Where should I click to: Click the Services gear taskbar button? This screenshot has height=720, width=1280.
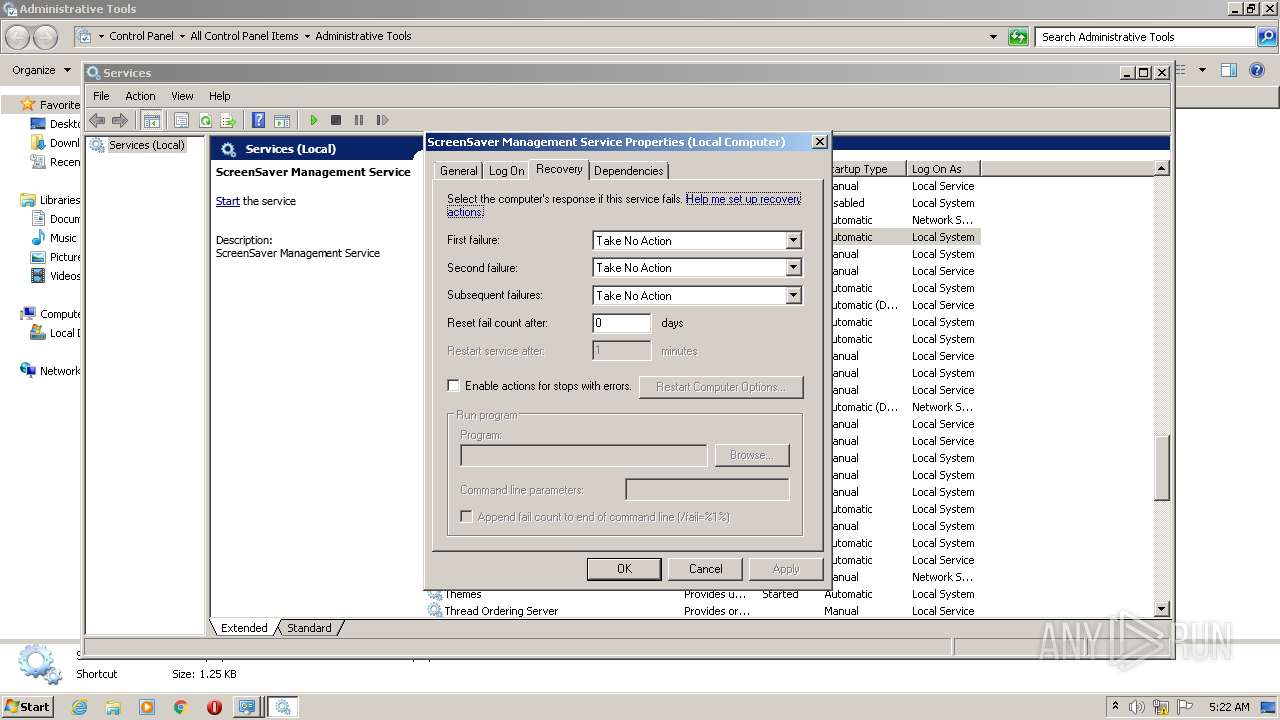pyautogui.click(x=283, y=707)
